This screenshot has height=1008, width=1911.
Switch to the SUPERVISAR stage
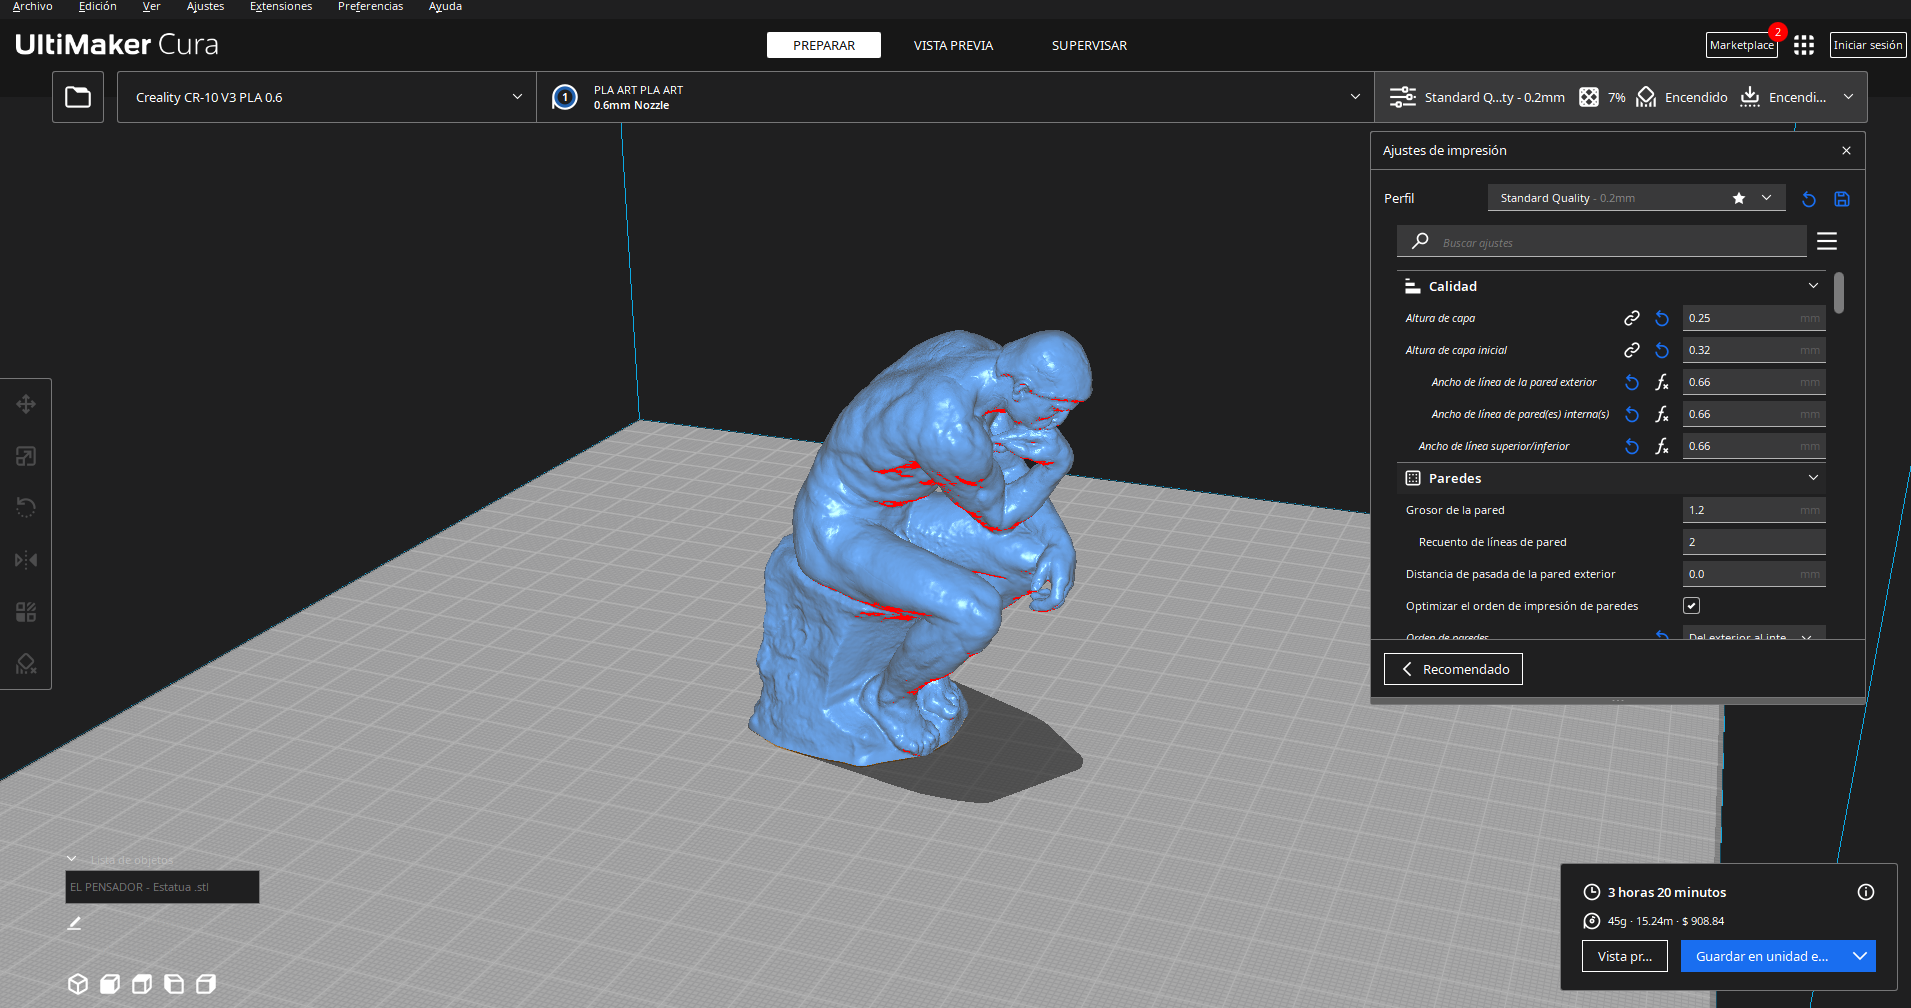1089,45
